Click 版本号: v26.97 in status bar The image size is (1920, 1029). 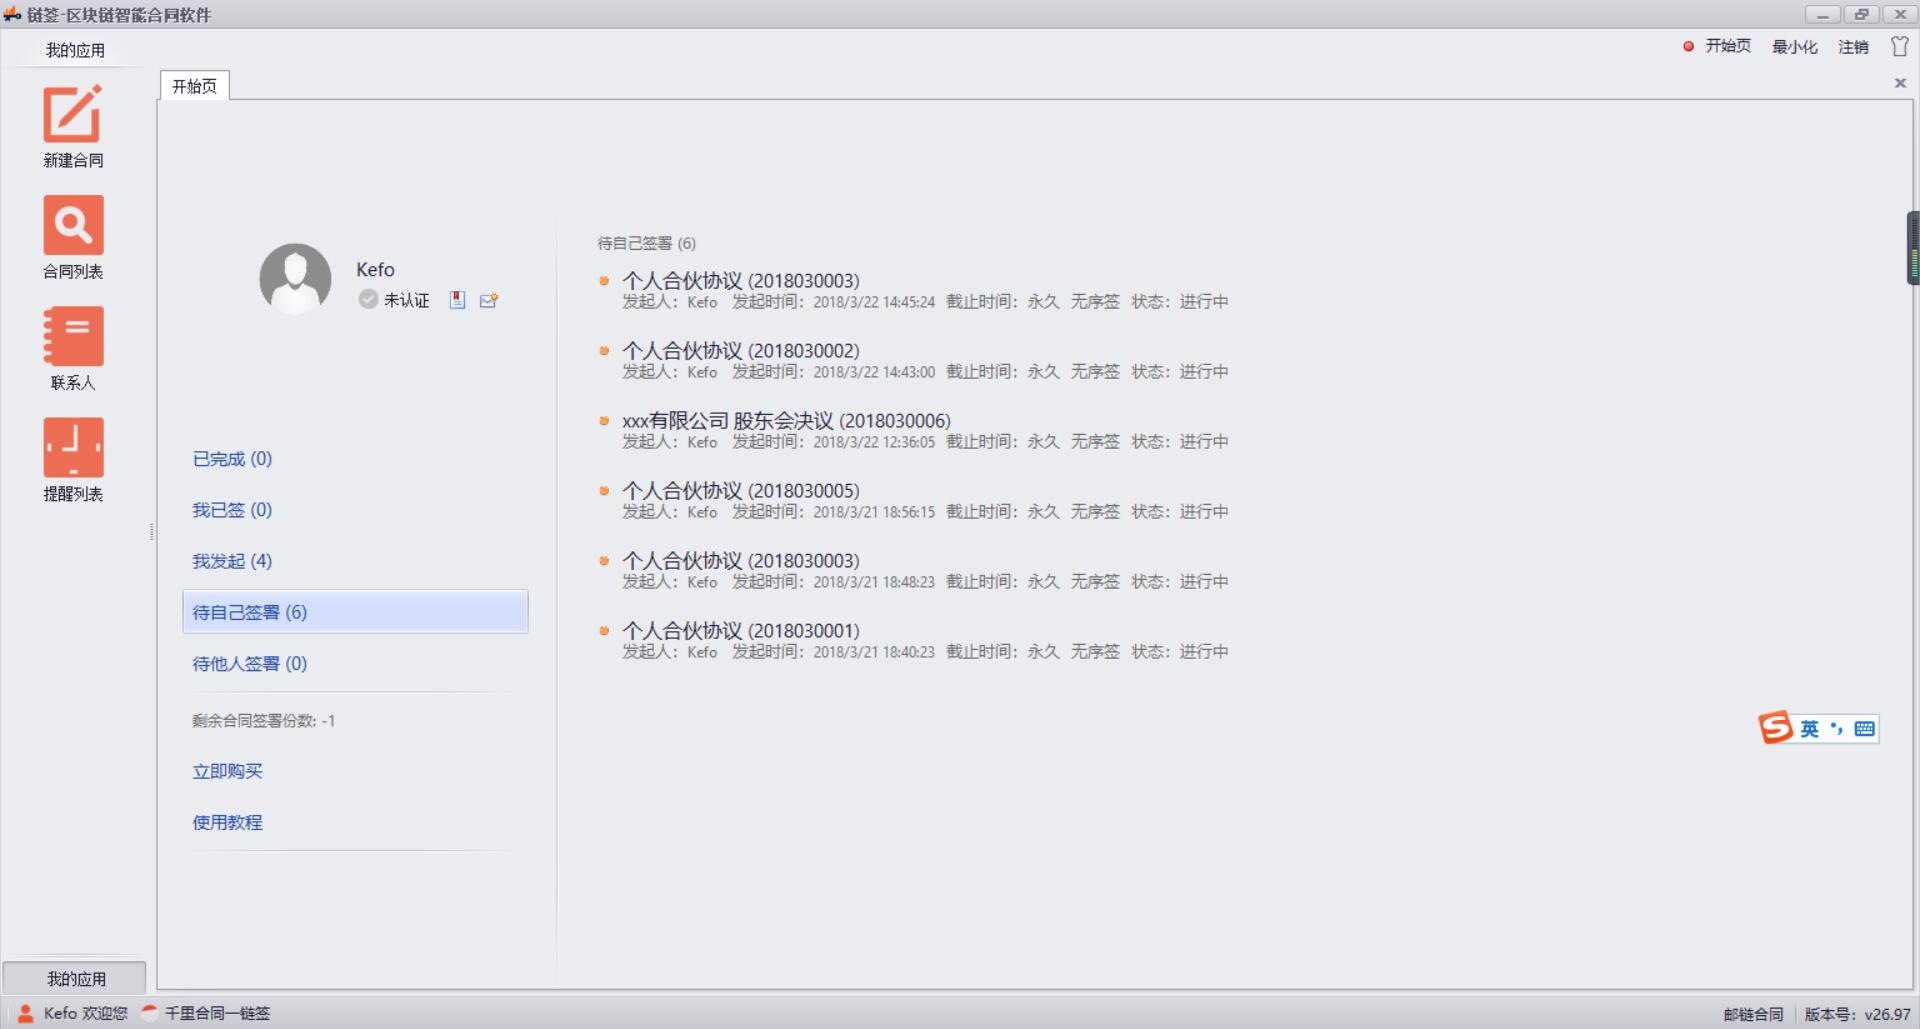click(x=1857, y=1014)
